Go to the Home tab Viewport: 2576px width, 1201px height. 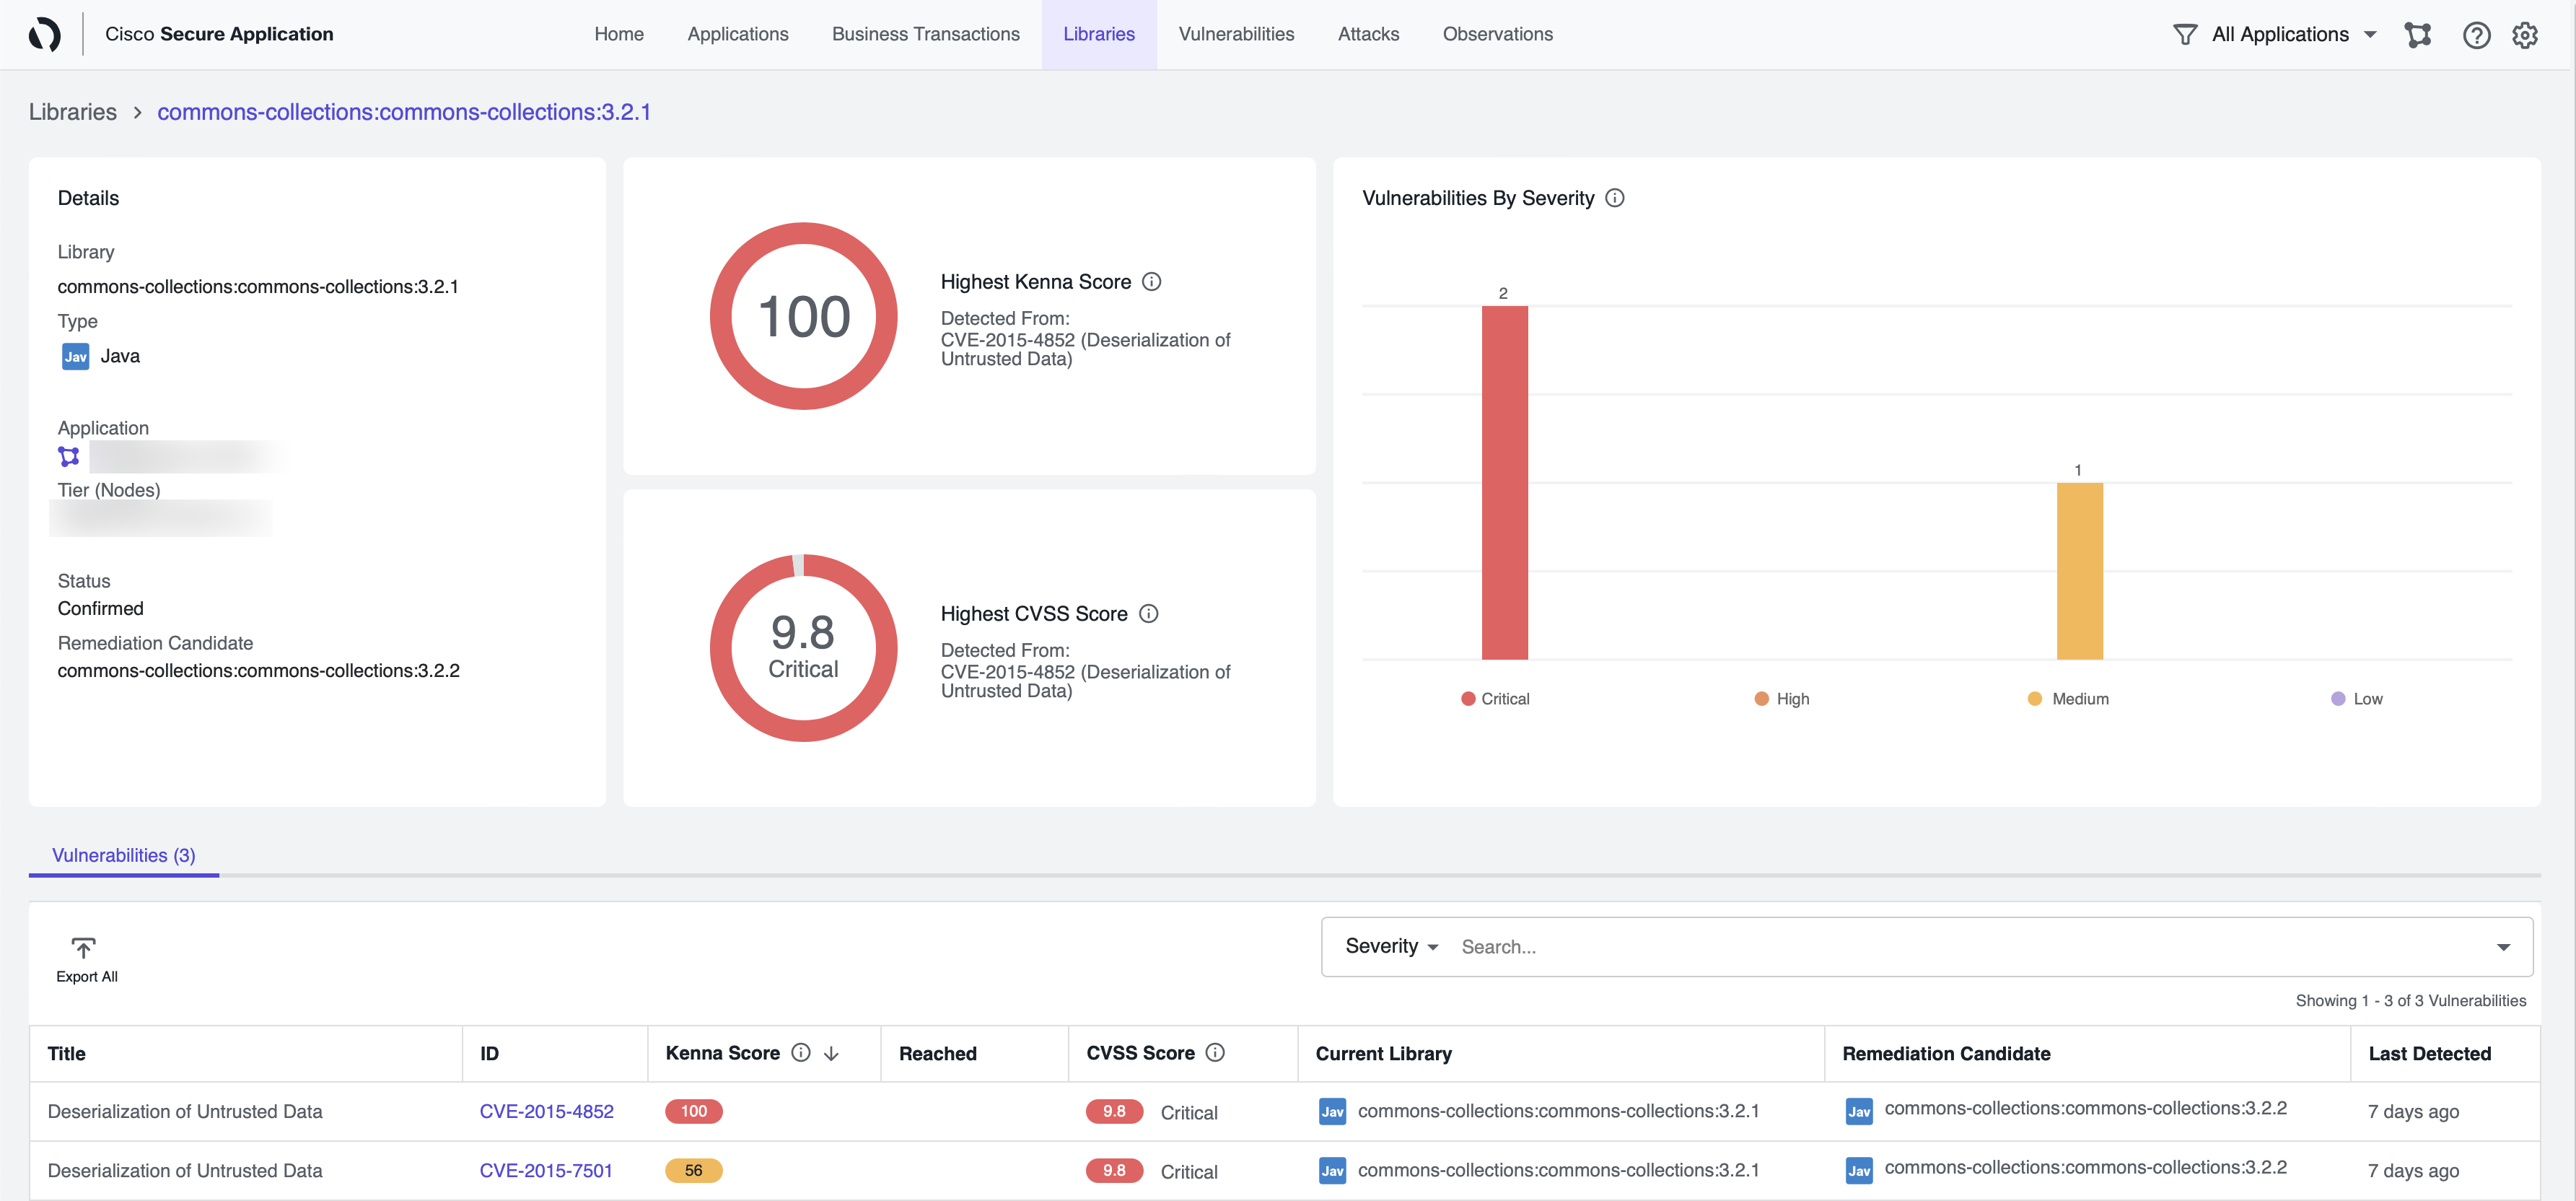point(619,34)
